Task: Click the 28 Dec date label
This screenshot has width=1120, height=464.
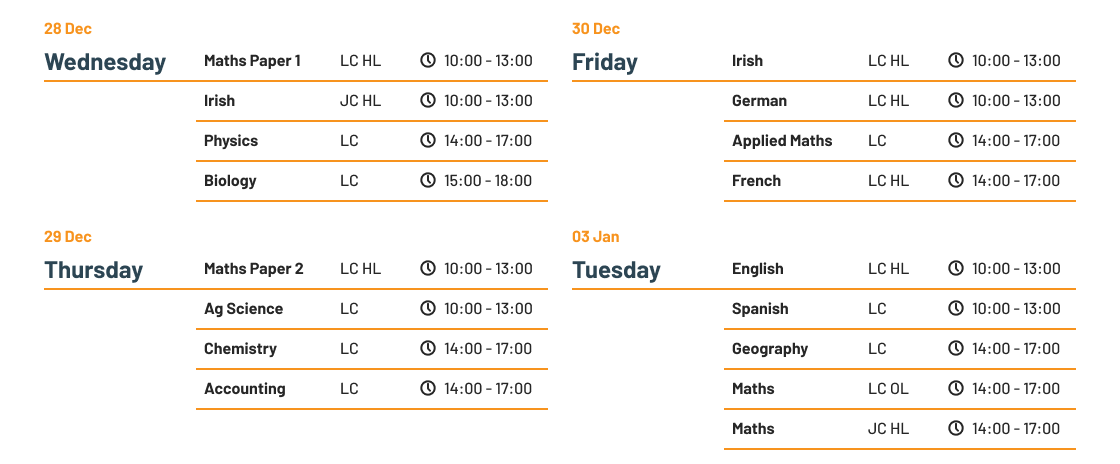Action: [68, 29]
